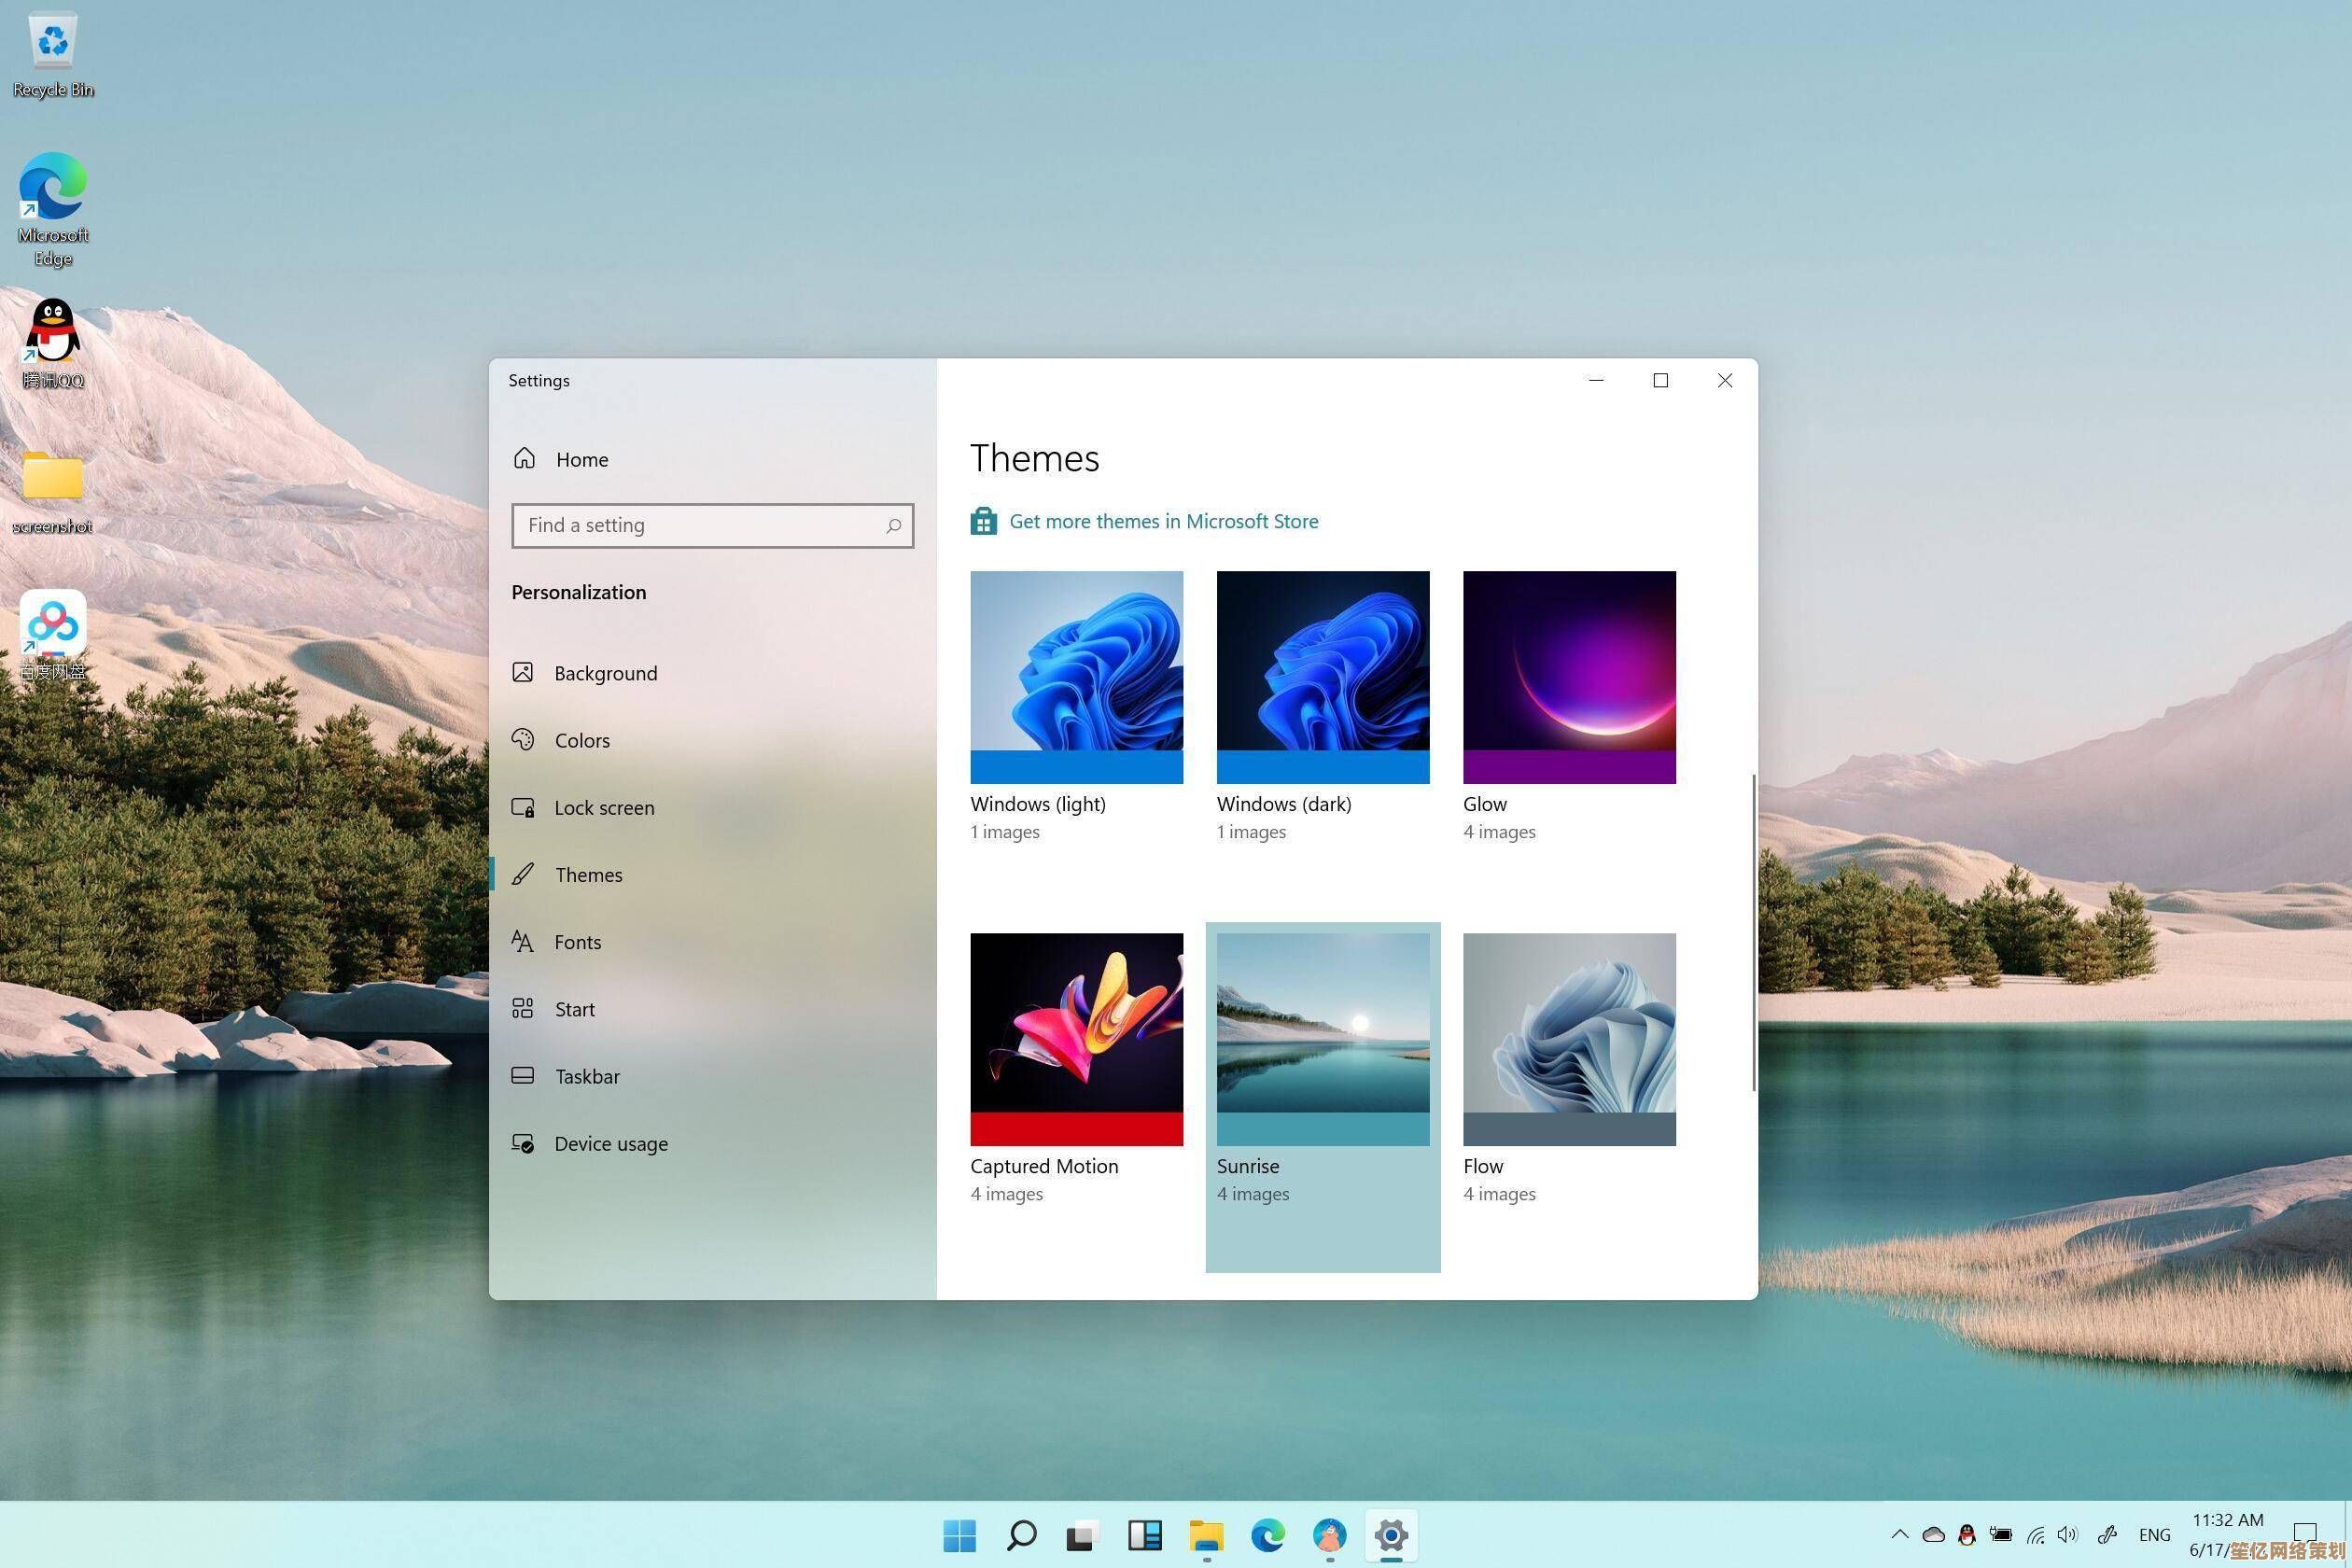Click the volume icon in system tray
Screen dimensions: 2352x1568
tap(2067, 1534)
